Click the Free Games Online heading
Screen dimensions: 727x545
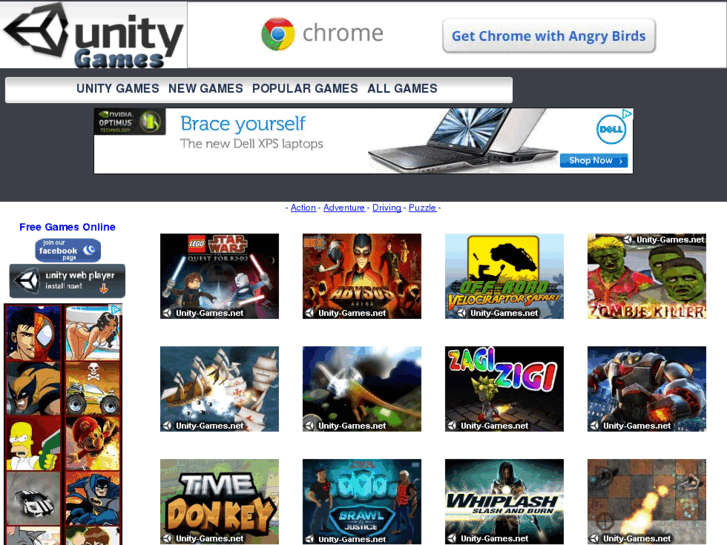tap(67, 227)
